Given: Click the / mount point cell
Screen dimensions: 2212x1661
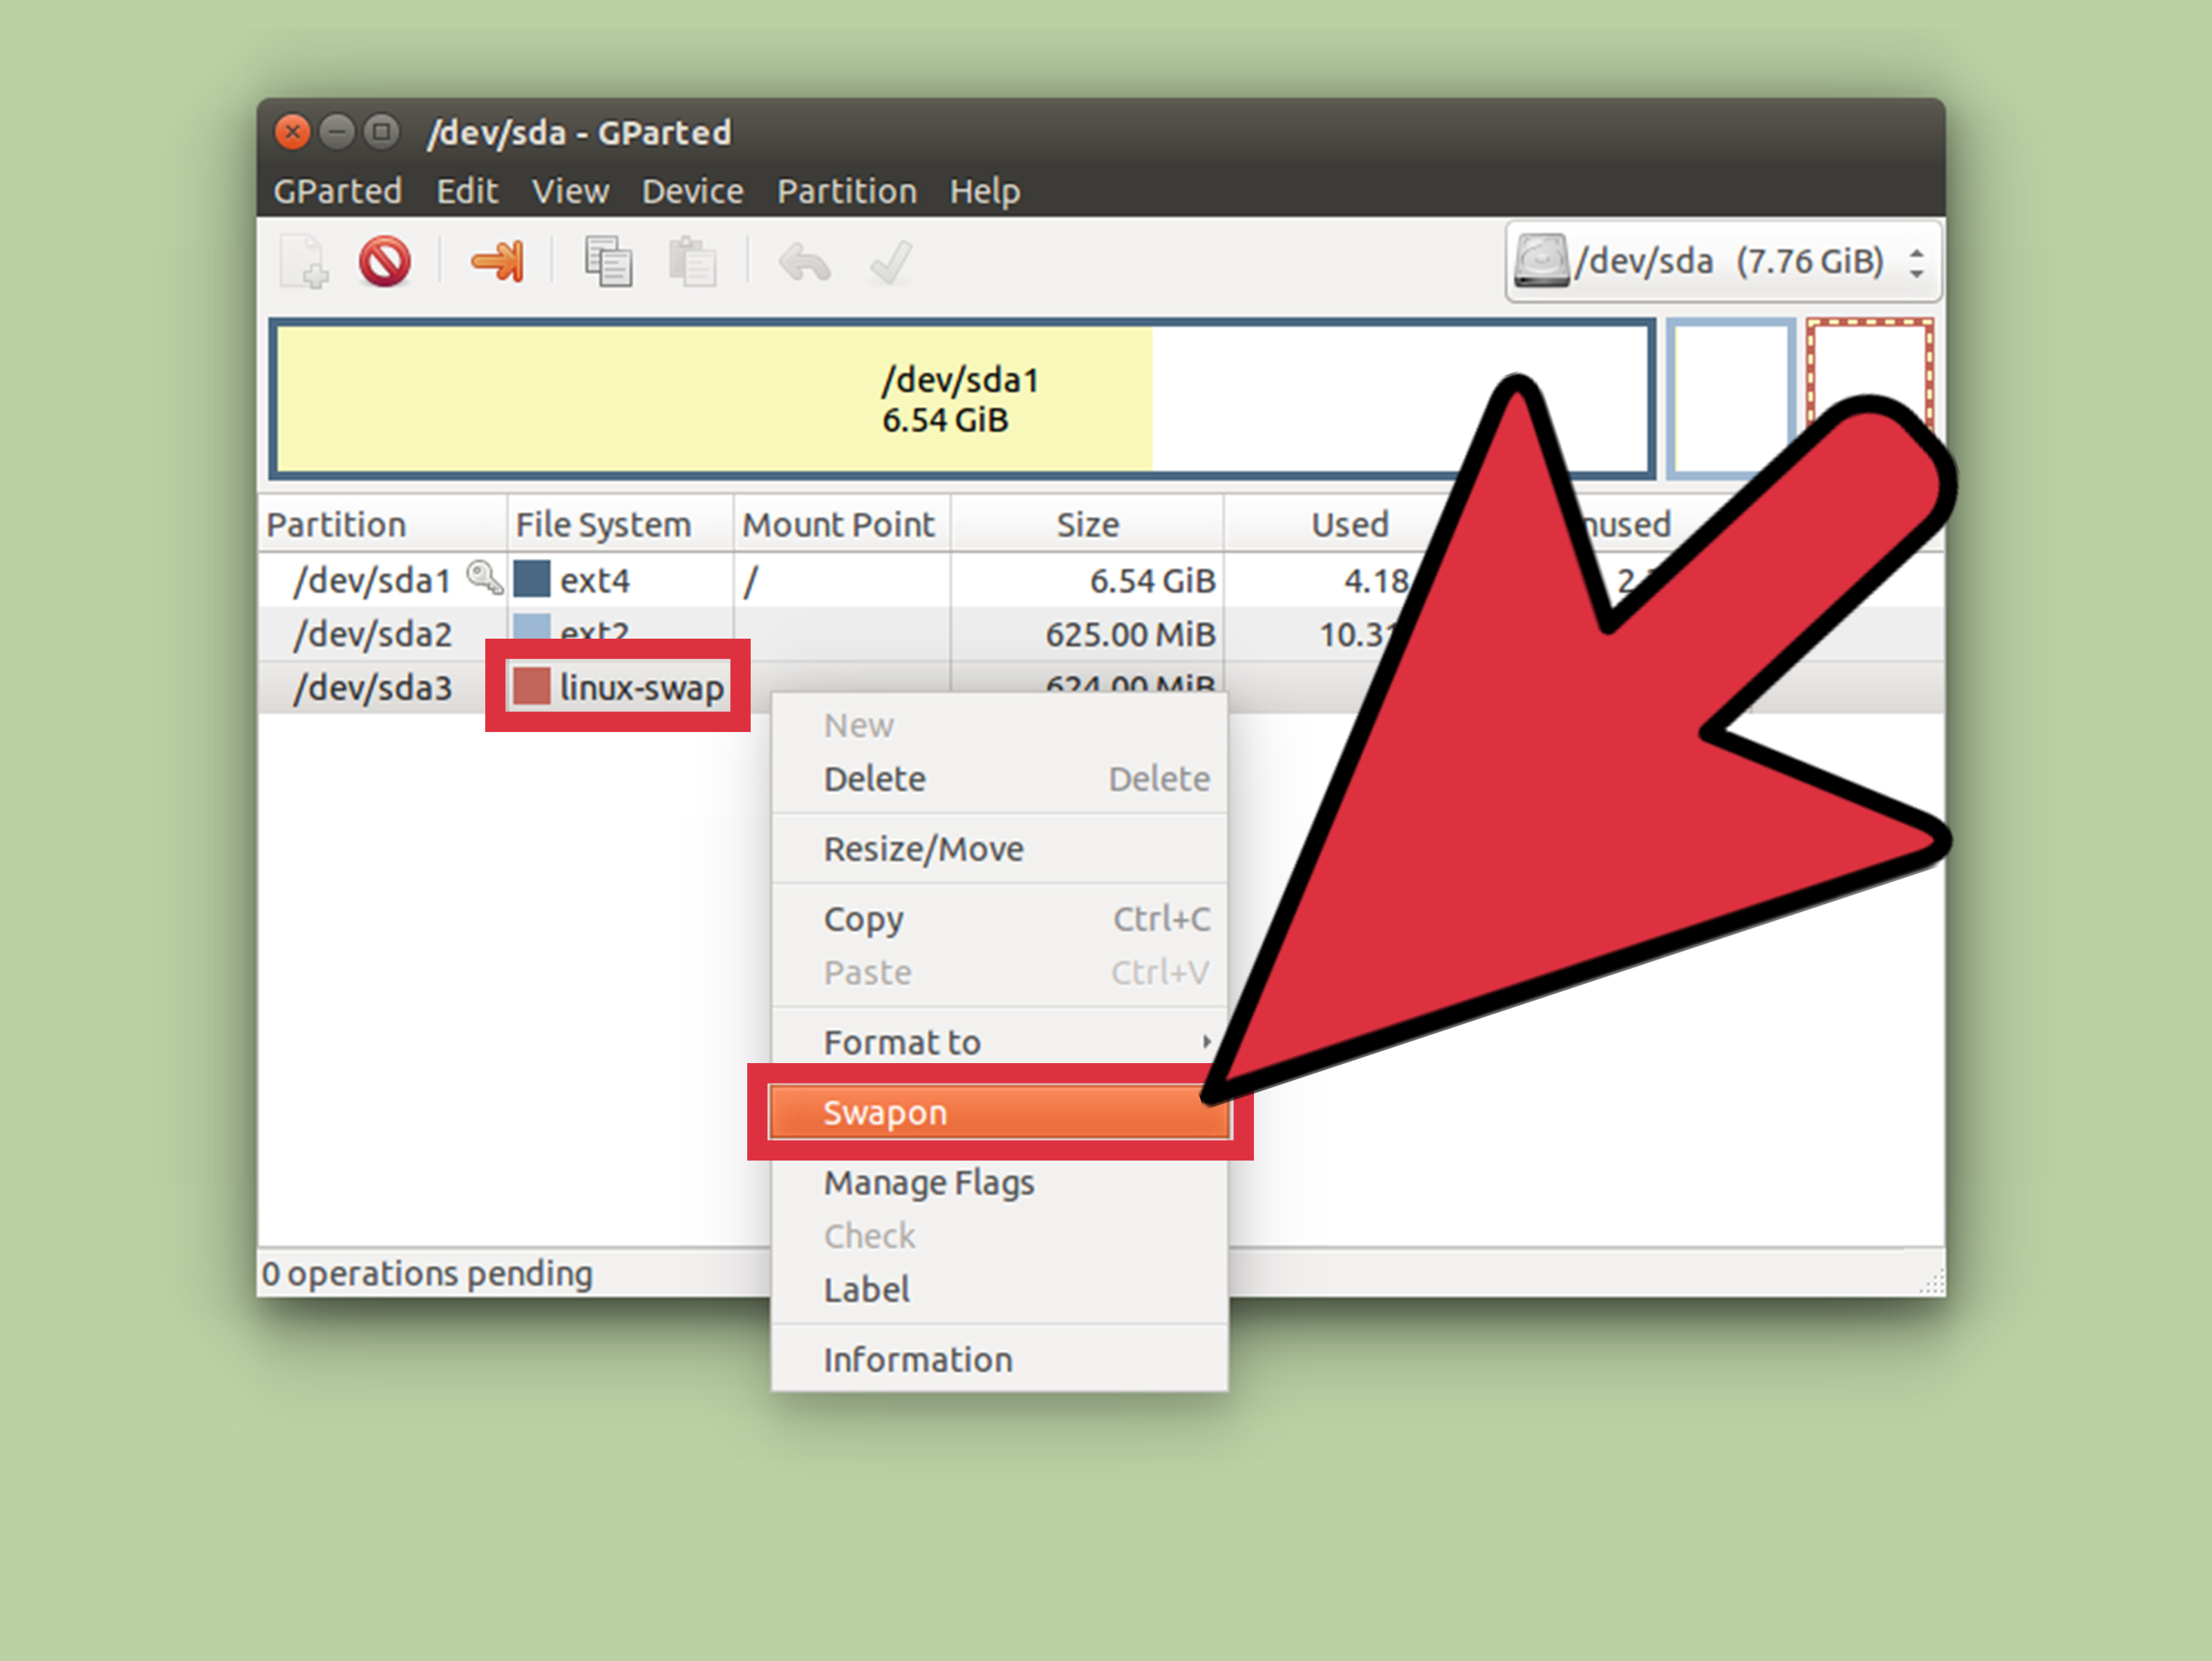Looking at the screenshot, I should click(x=842, y=580).
